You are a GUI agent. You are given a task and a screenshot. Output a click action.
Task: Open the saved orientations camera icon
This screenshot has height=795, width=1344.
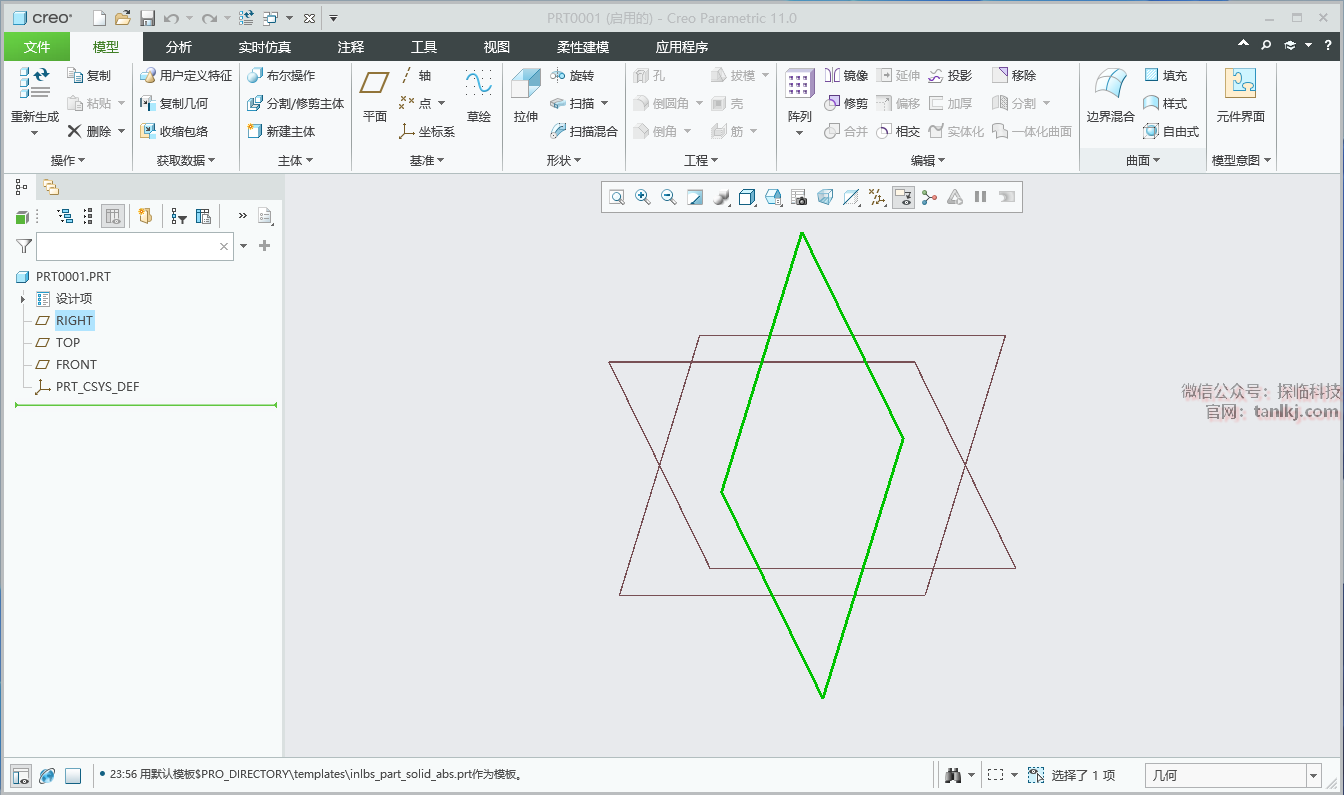[x=799, y=198]
